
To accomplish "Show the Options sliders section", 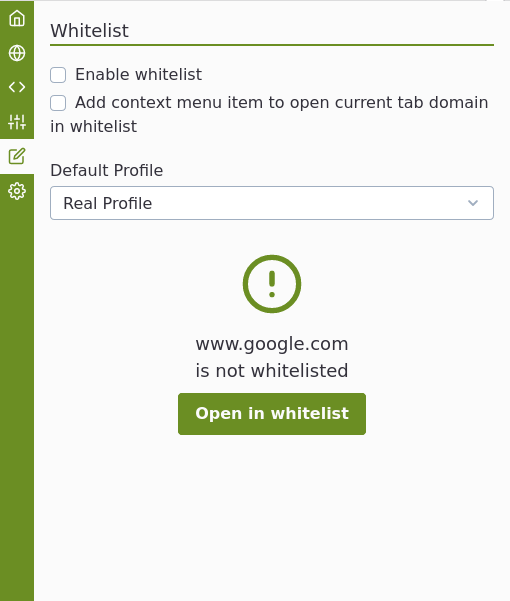I will point(17,122).
